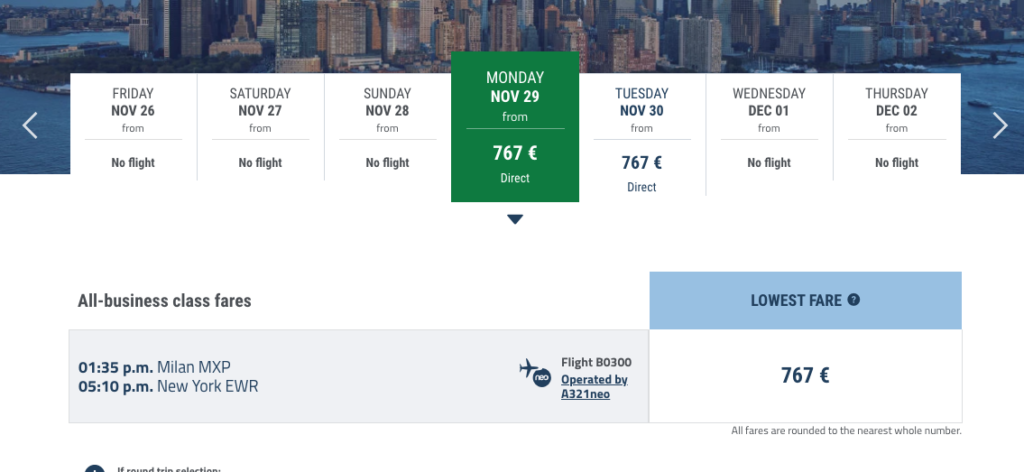The height and width of the screenshot is (472, 1024).
Task: Pick the Thursday Dec 02 date
Action: (897, 127)
